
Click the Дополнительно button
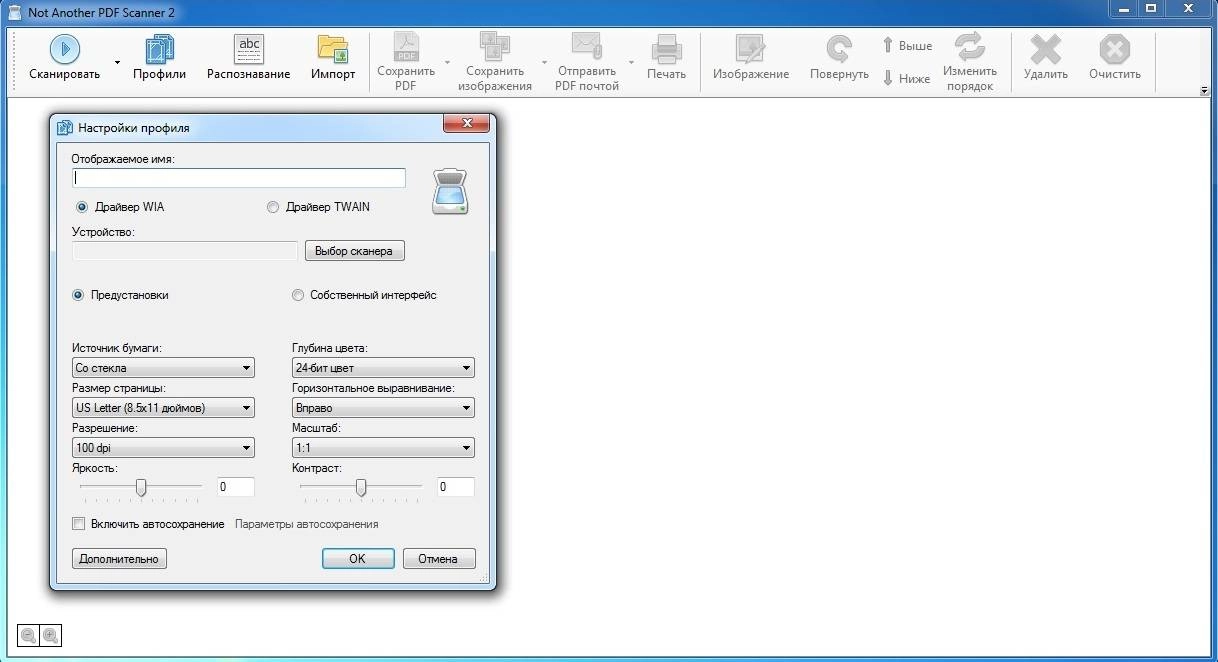click(120, 559)
